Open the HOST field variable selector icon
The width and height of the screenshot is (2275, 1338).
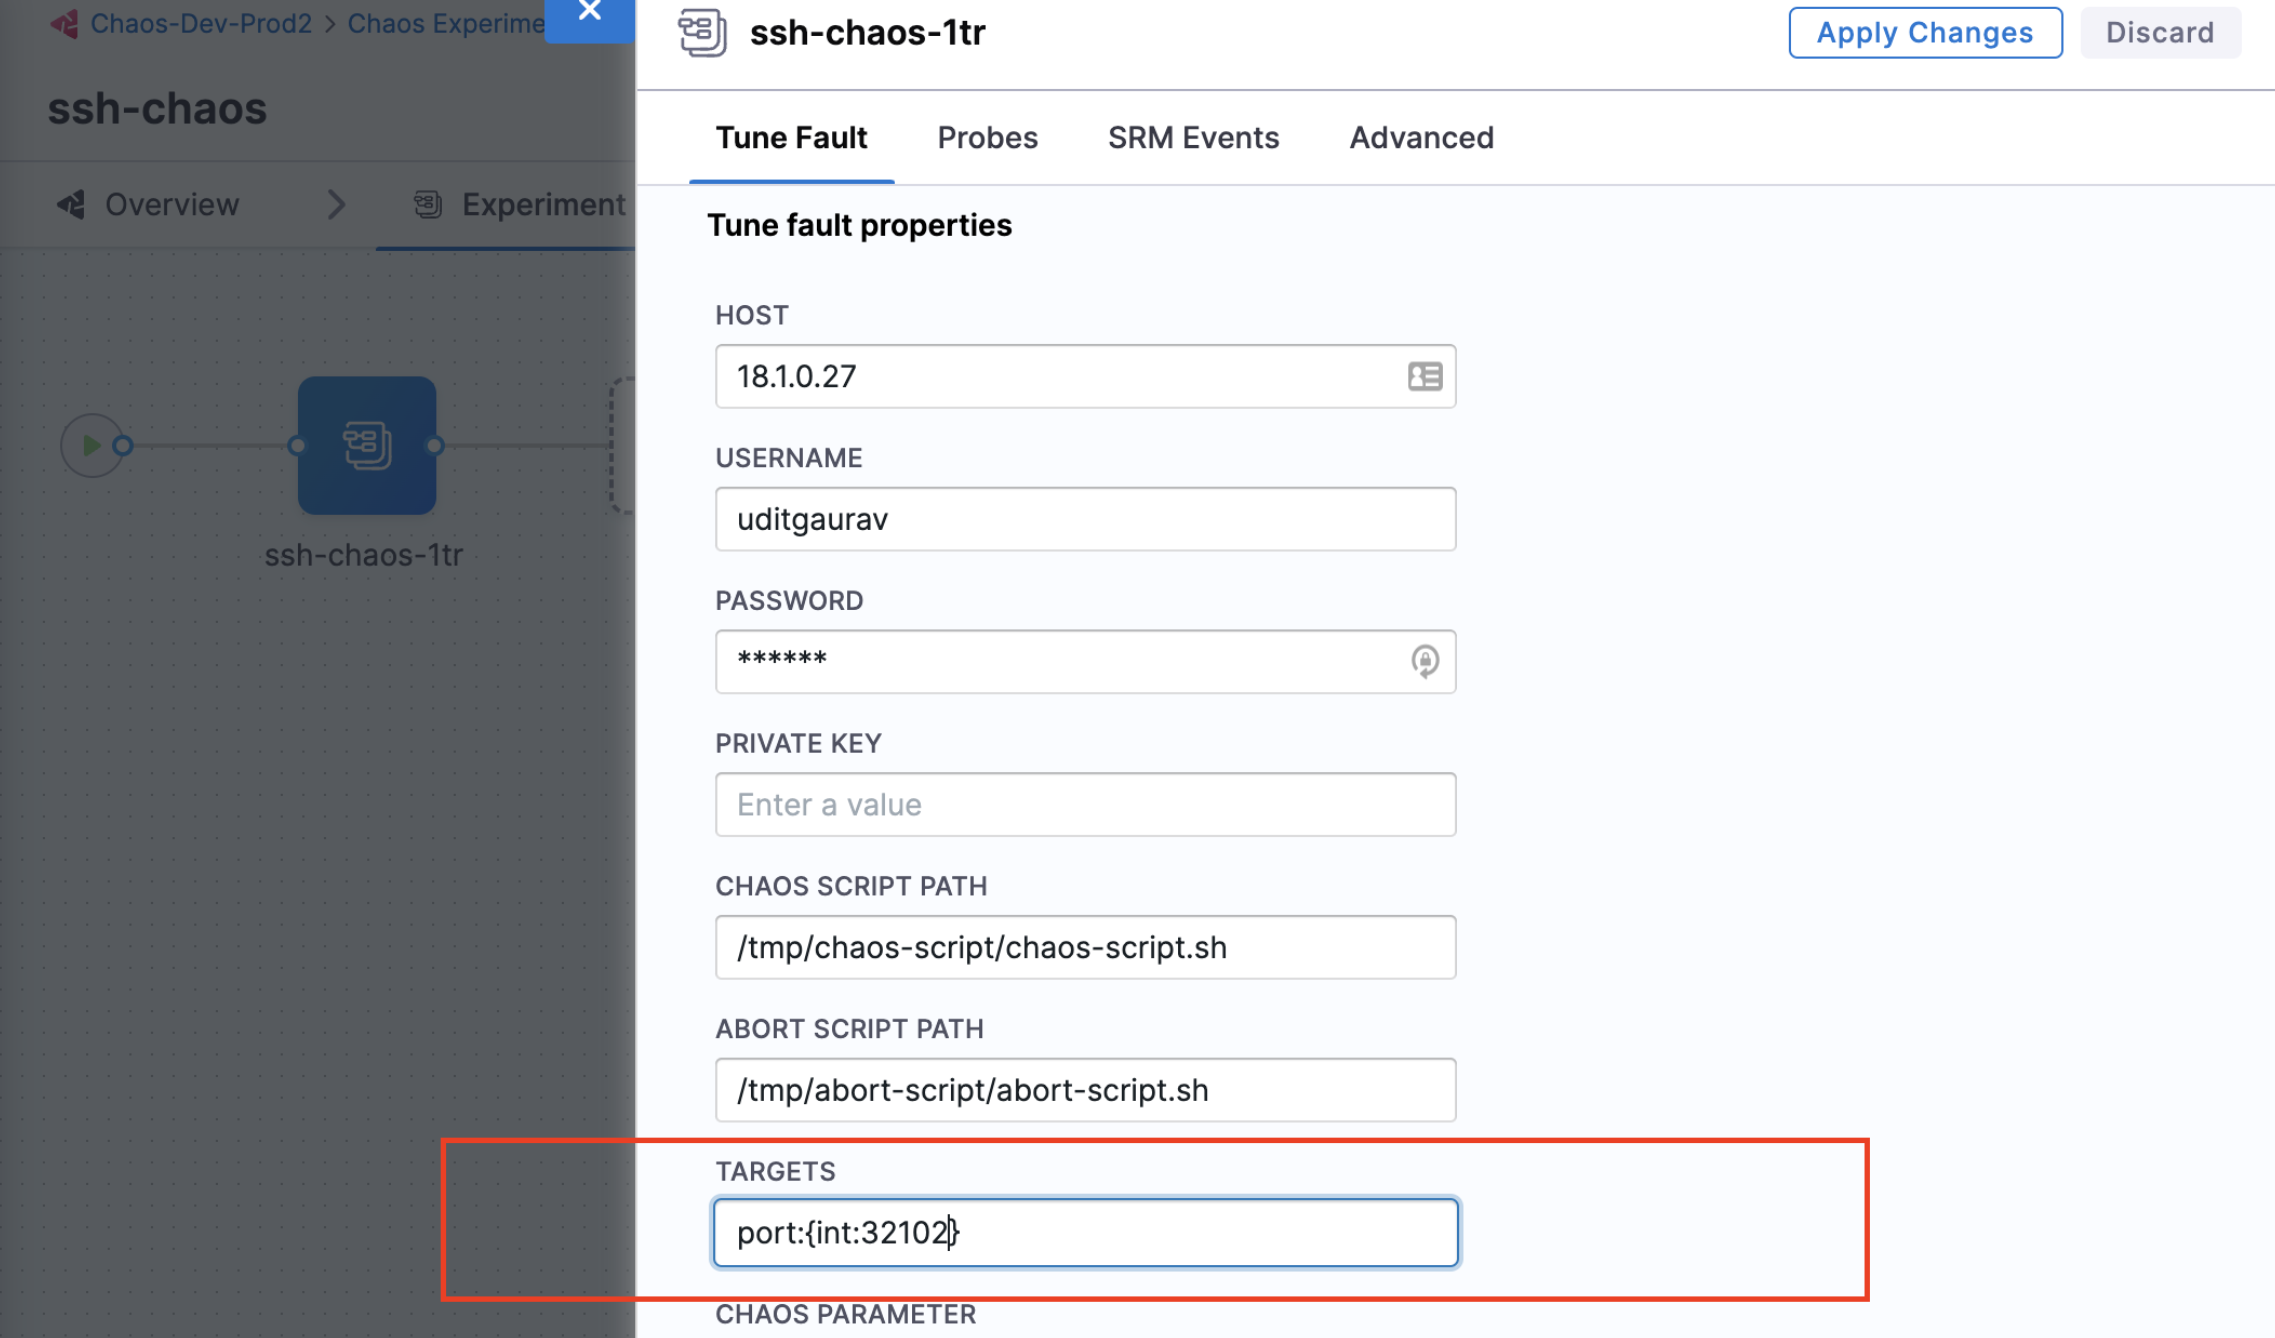pyautogui.click(x=1424, y=376)
